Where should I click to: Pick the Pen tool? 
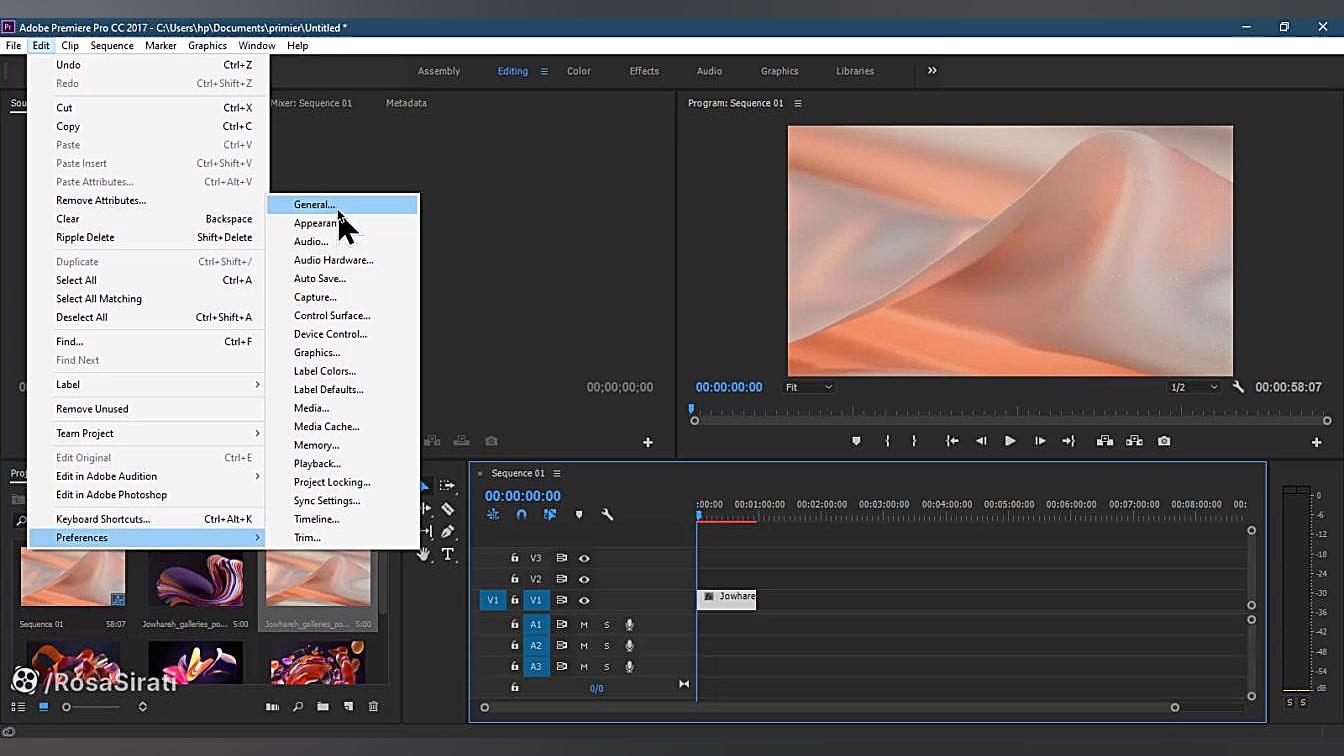pos(447,532)
